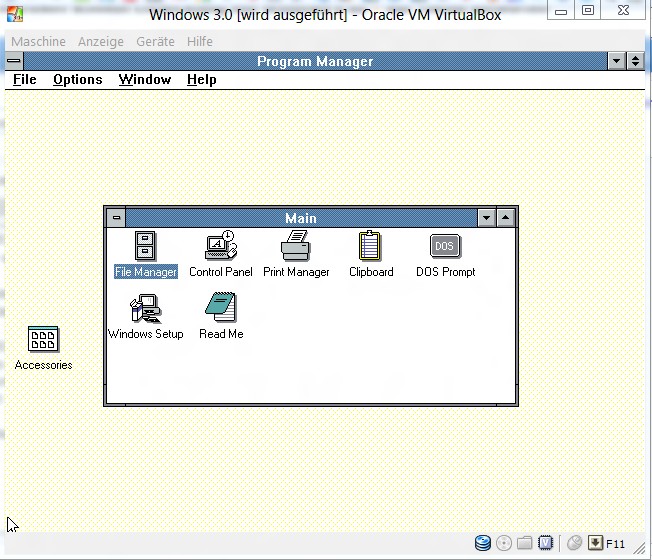
Task: Restore Program Manager with the double-arrow button
Action: click(635, 61)
